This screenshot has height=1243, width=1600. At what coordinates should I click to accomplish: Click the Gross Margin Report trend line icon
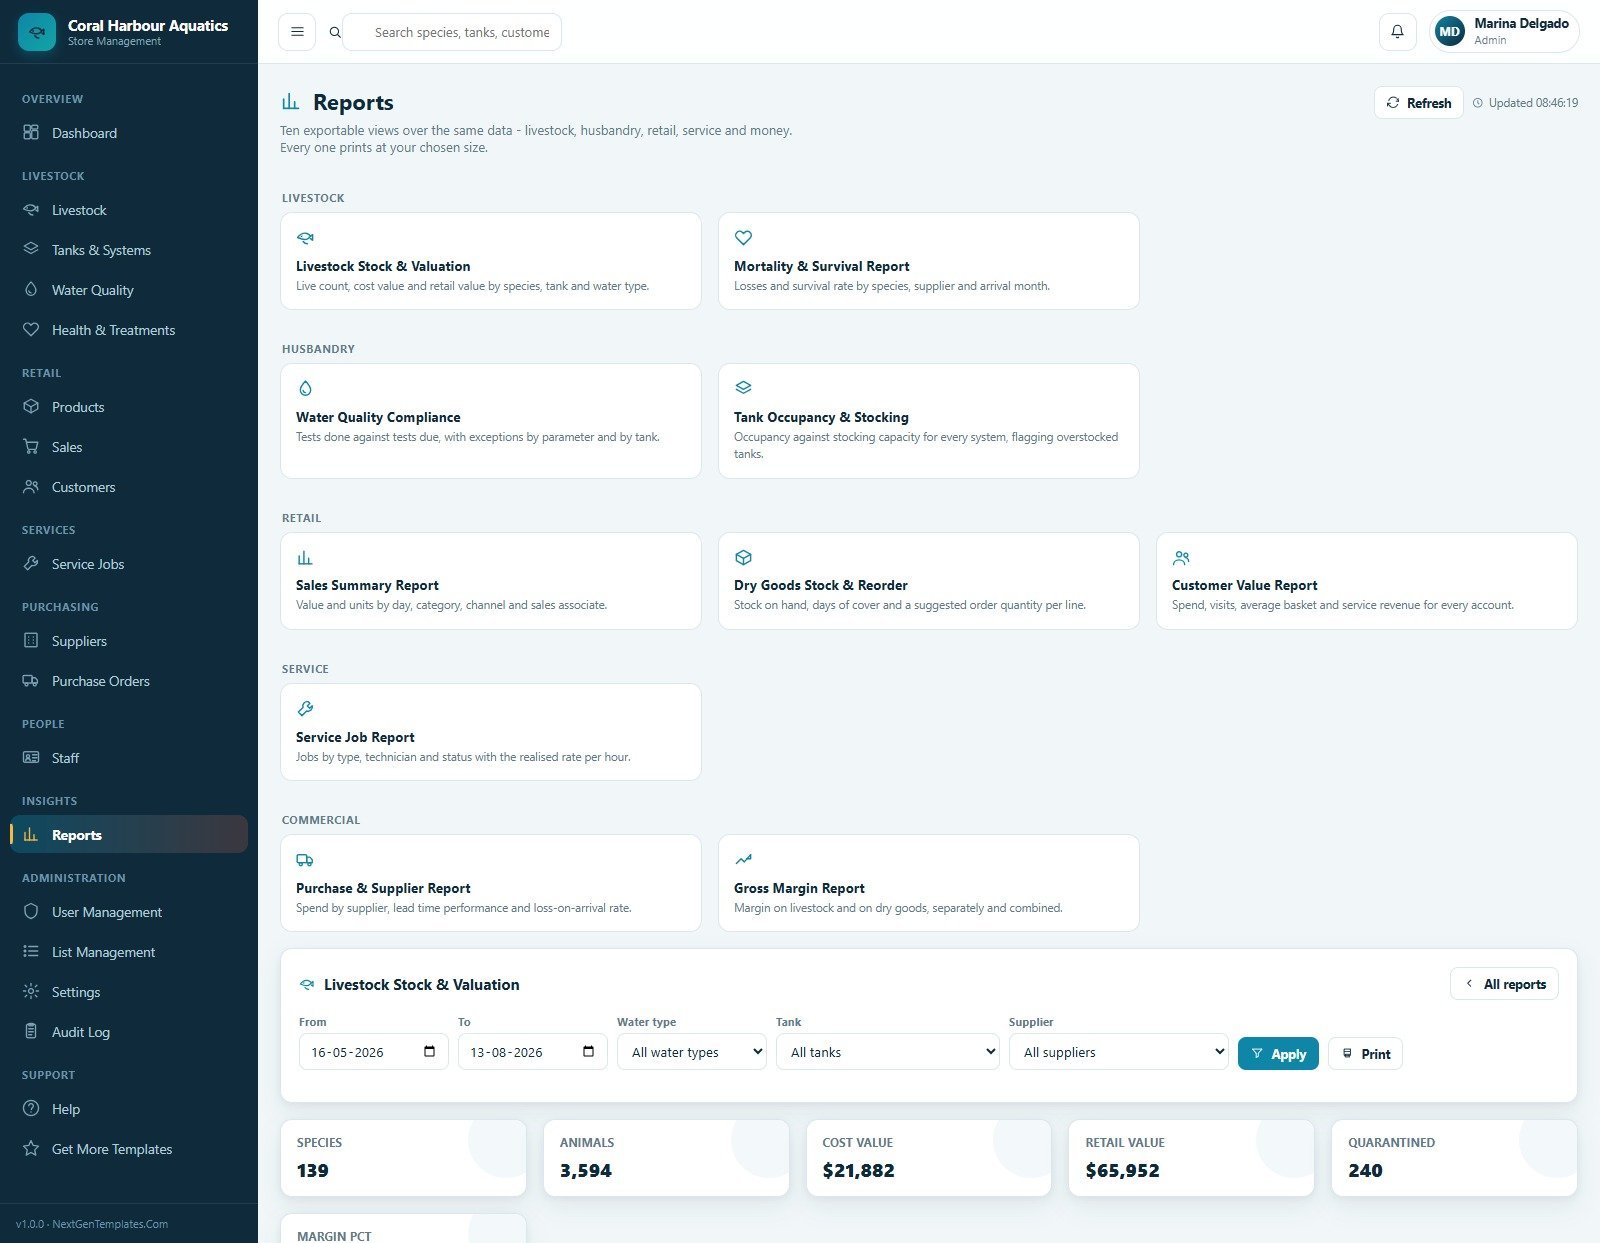click(x=743, y=859)
